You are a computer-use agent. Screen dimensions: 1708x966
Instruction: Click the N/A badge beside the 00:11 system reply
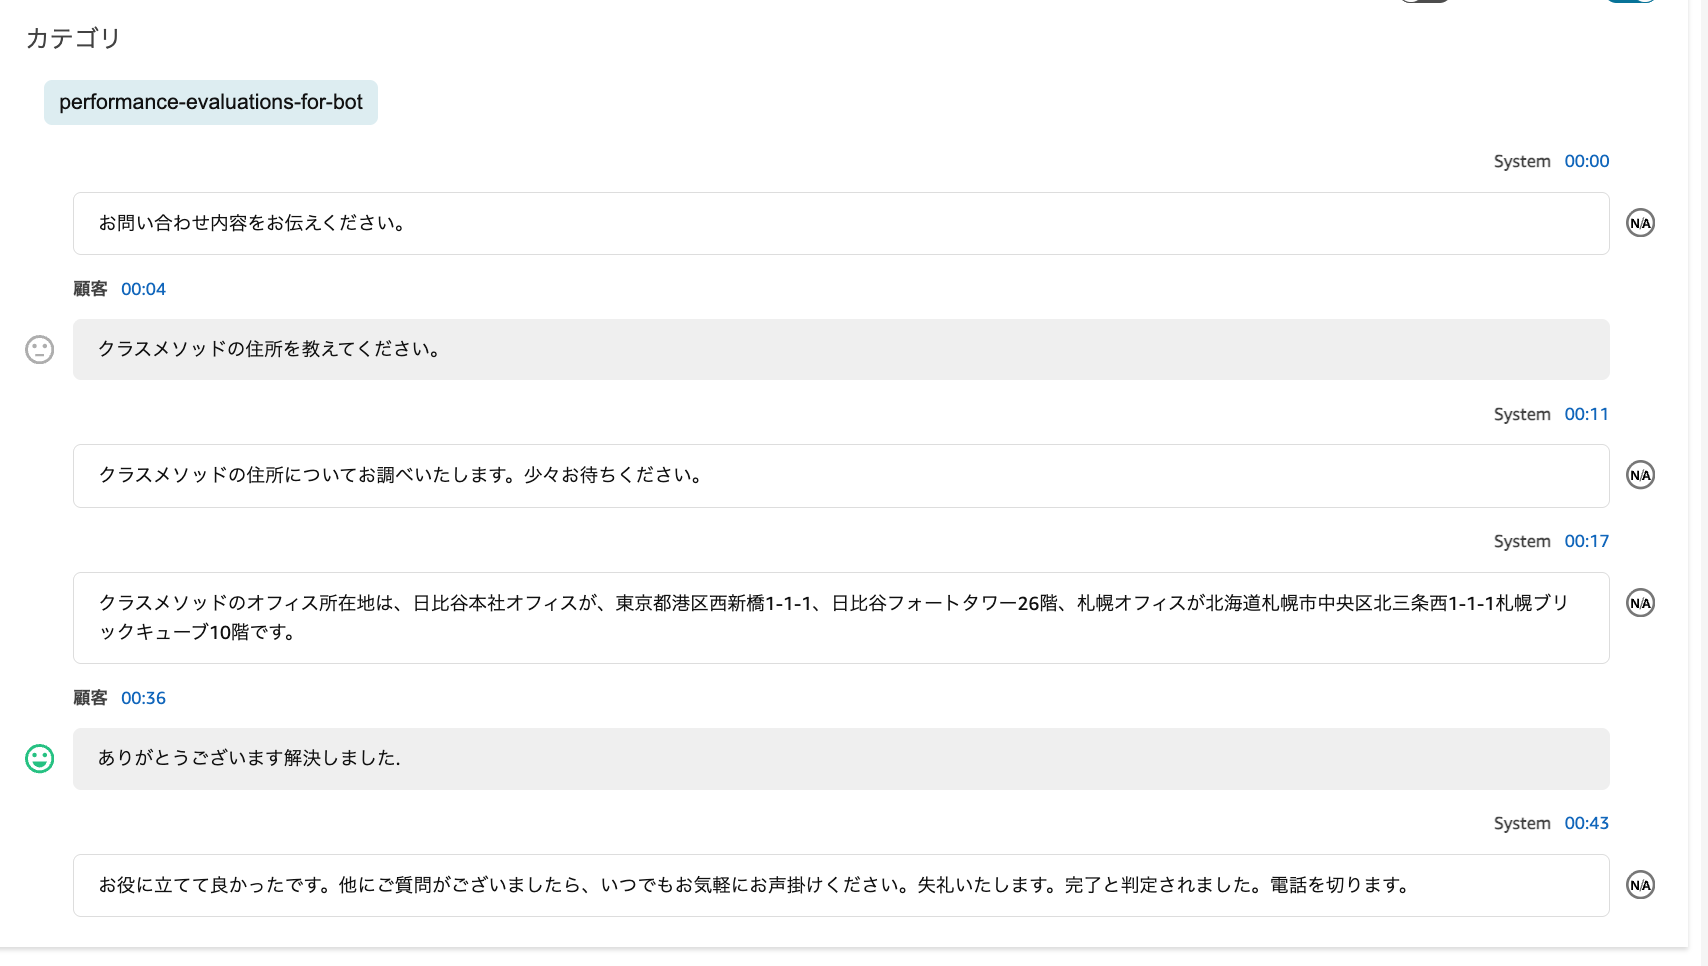point(1639,475)
